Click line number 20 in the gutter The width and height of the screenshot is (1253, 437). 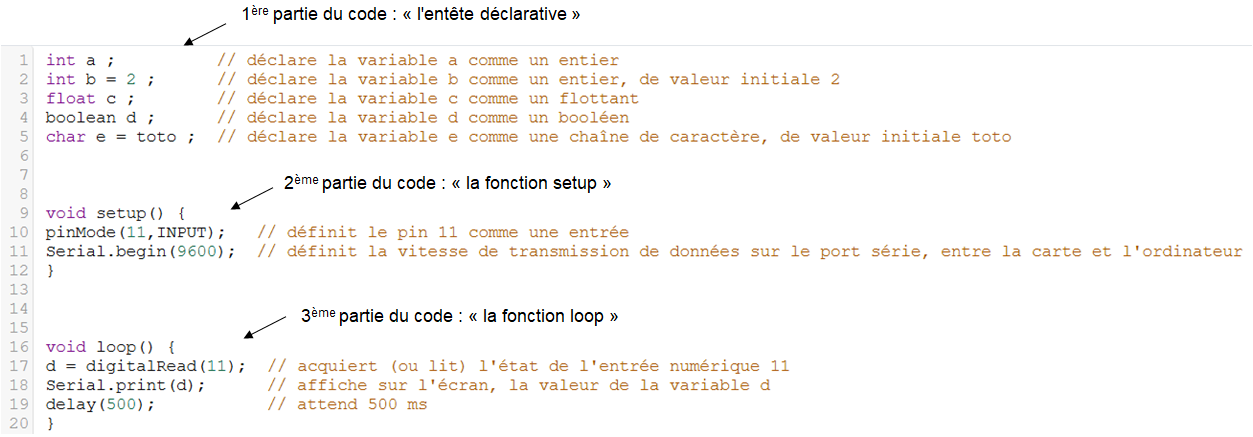point(18,423)
